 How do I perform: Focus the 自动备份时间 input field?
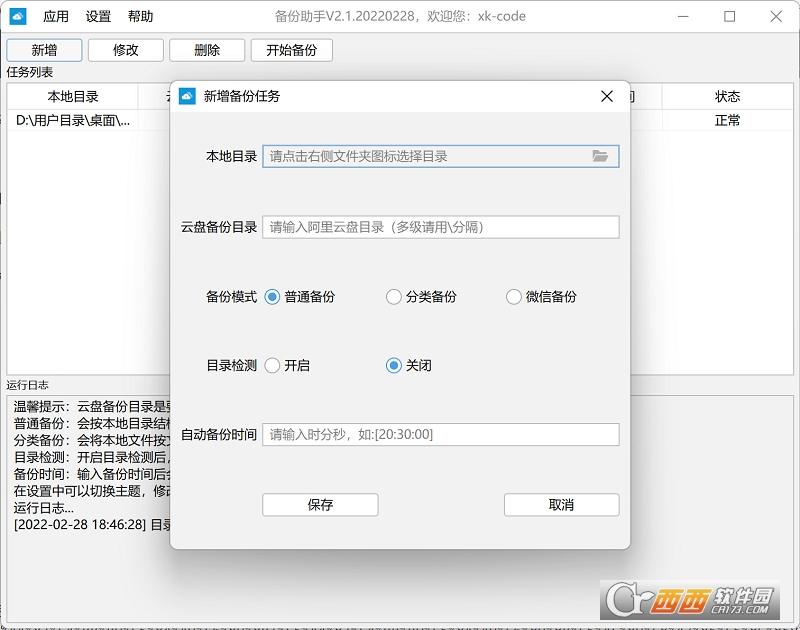pyautogui.click(x=440, y=435)
